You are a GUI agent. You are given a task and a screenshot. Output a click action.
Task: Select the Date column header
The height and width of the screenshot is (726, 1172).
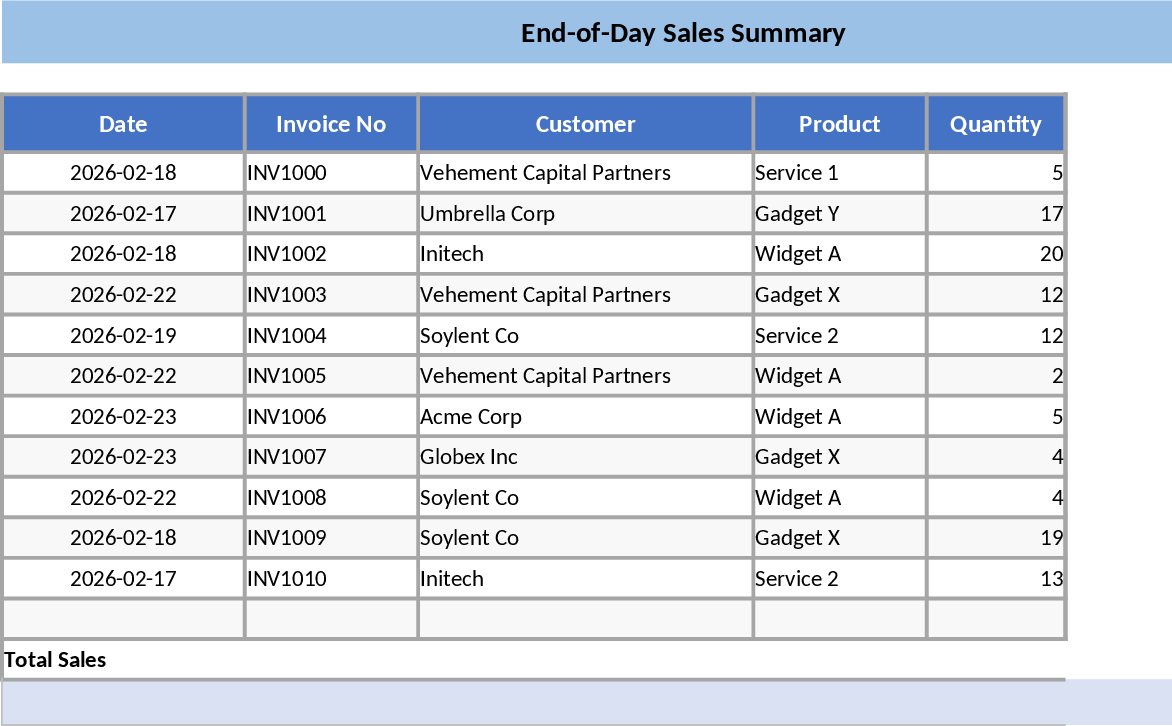tap(123, 124)
